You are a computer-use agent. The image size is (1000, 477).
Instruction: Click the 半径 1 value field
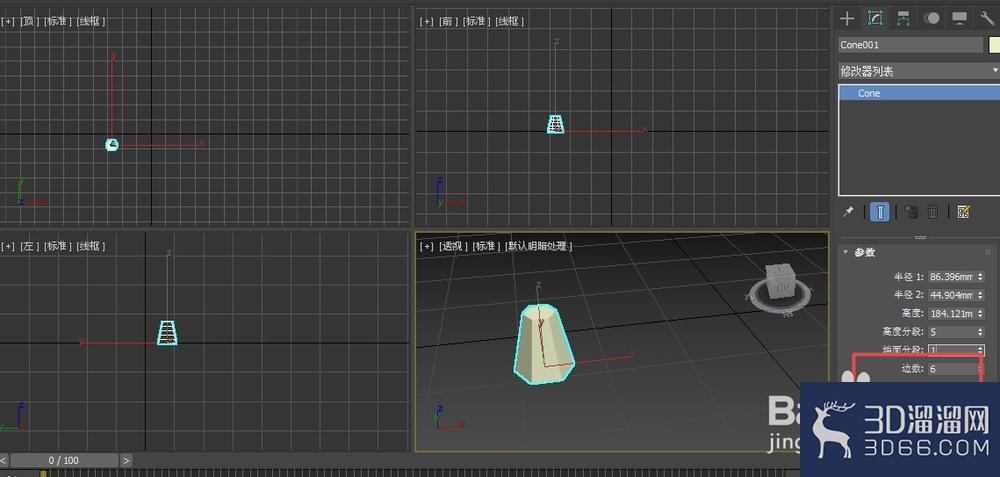click(x=951, y=277)
